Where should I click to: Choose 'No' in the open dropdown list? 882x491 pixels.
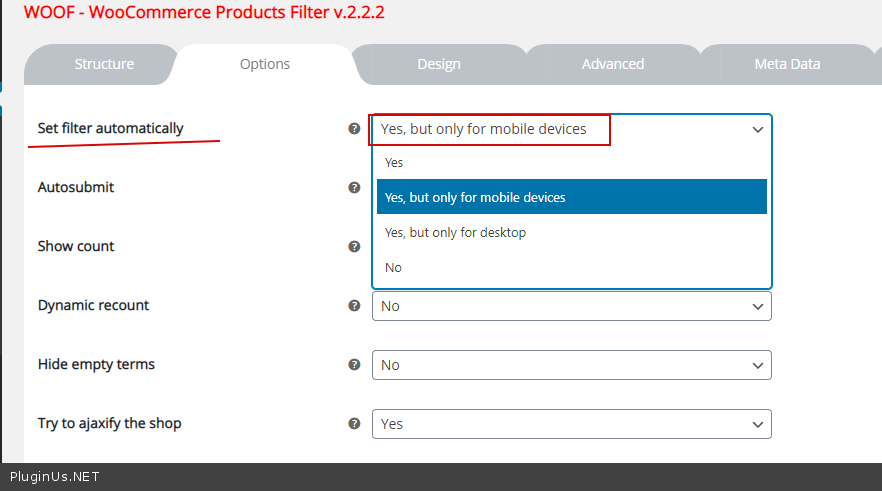click(x=393, y=267)
